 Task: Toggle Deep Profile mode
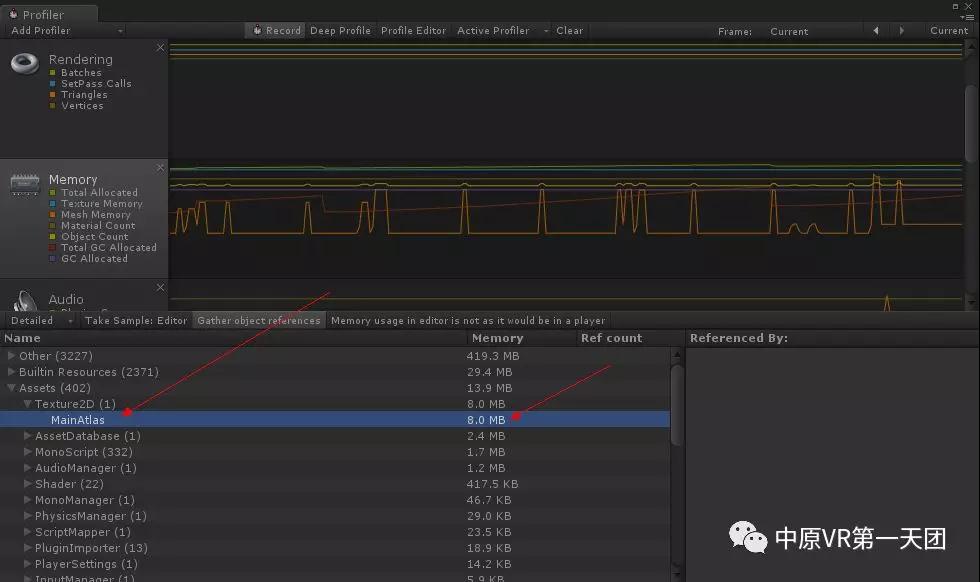tap(340, 31)
